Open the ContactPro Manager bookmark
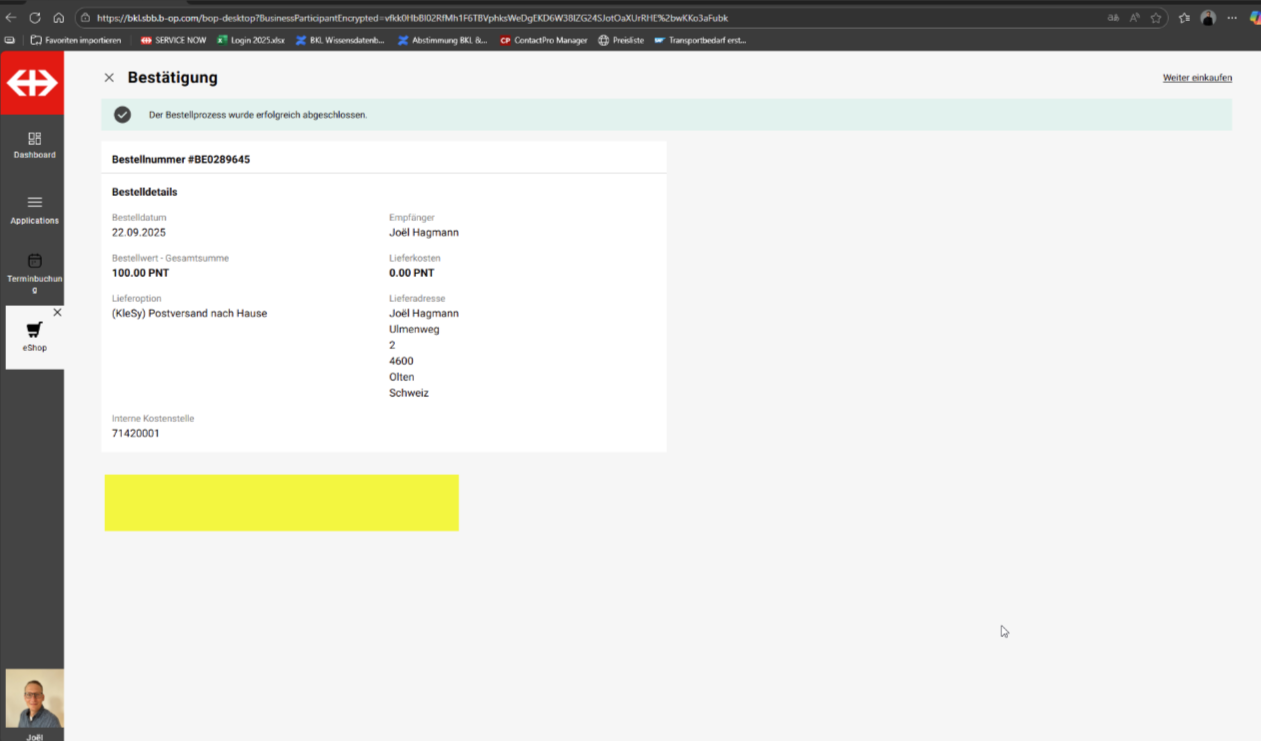 coord(543,41)
